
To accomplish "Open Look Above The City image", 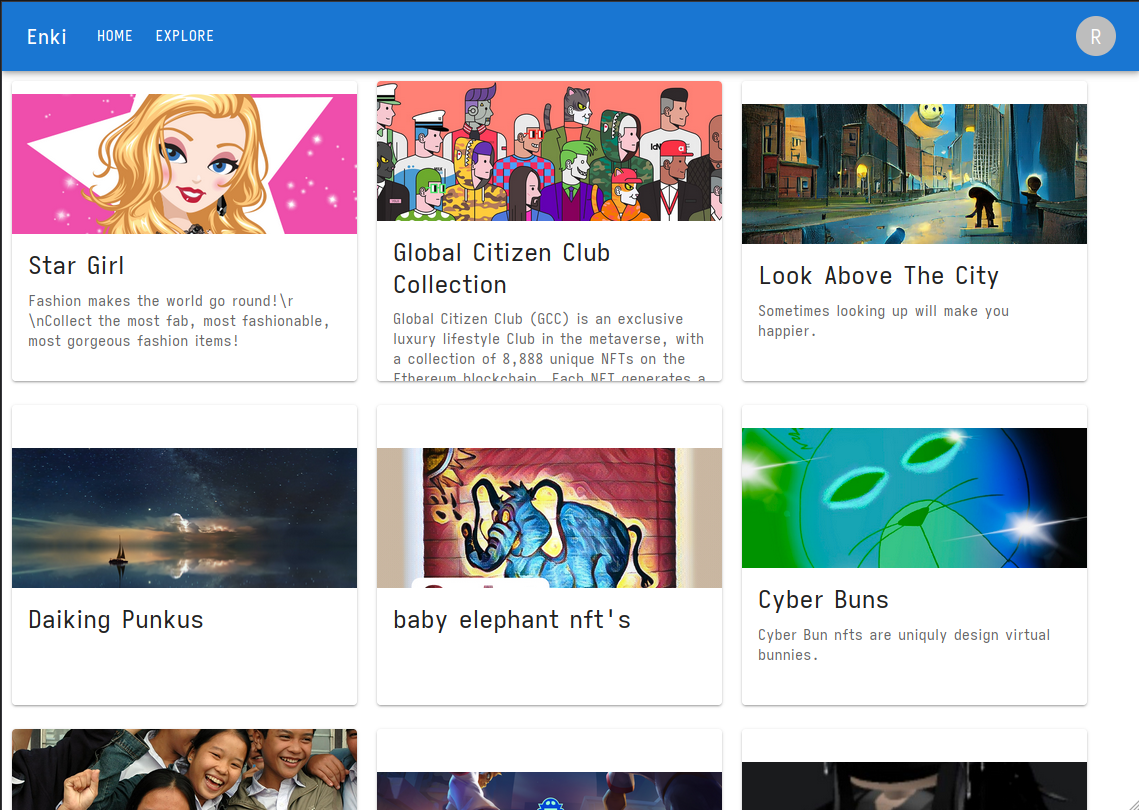I will [914, 174].
